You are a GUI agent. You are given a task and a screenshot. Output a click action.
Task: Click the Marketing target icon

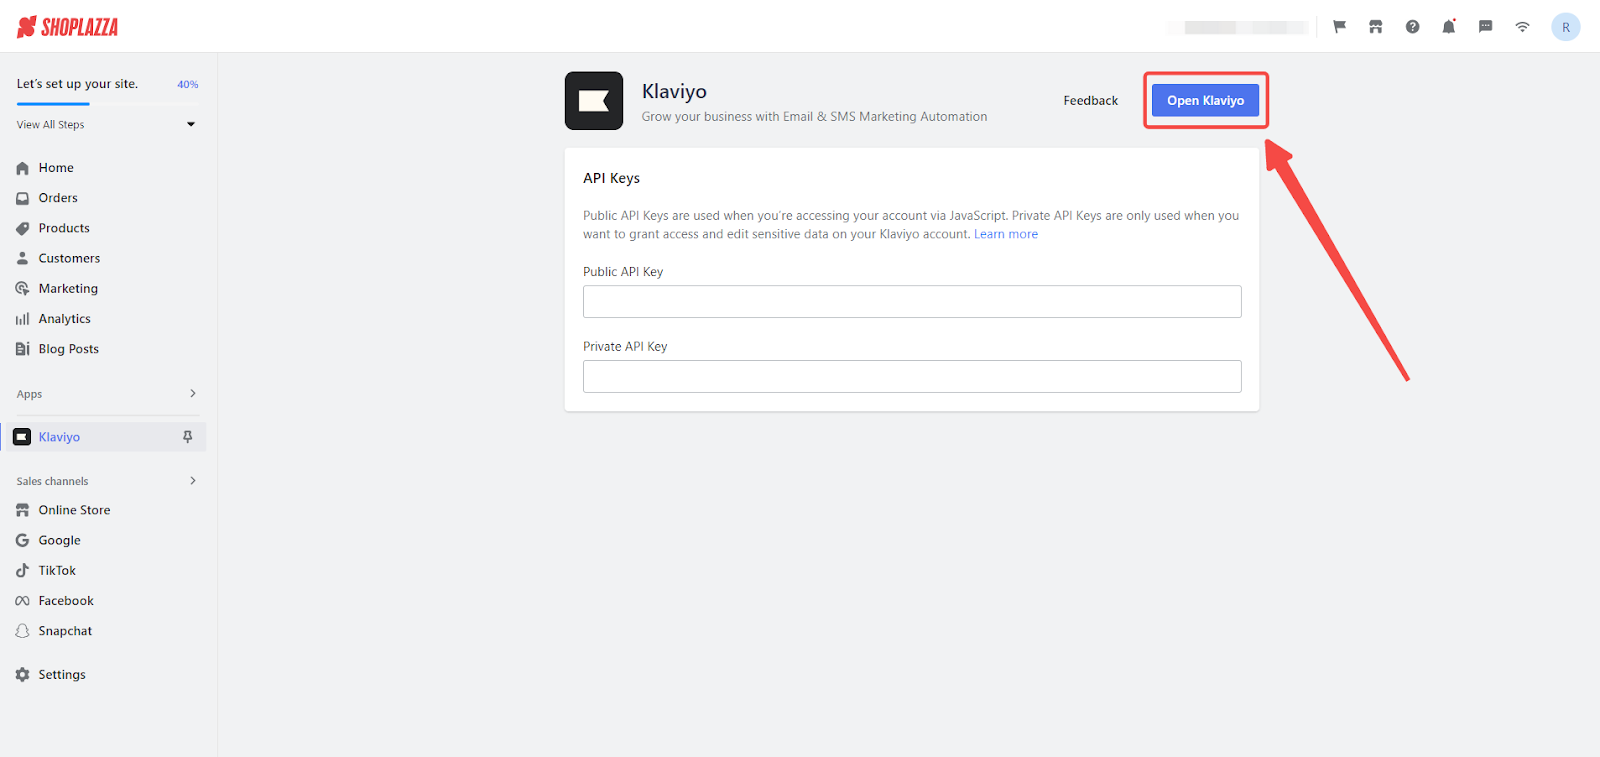pyautogui.click(x=22, y=288)
